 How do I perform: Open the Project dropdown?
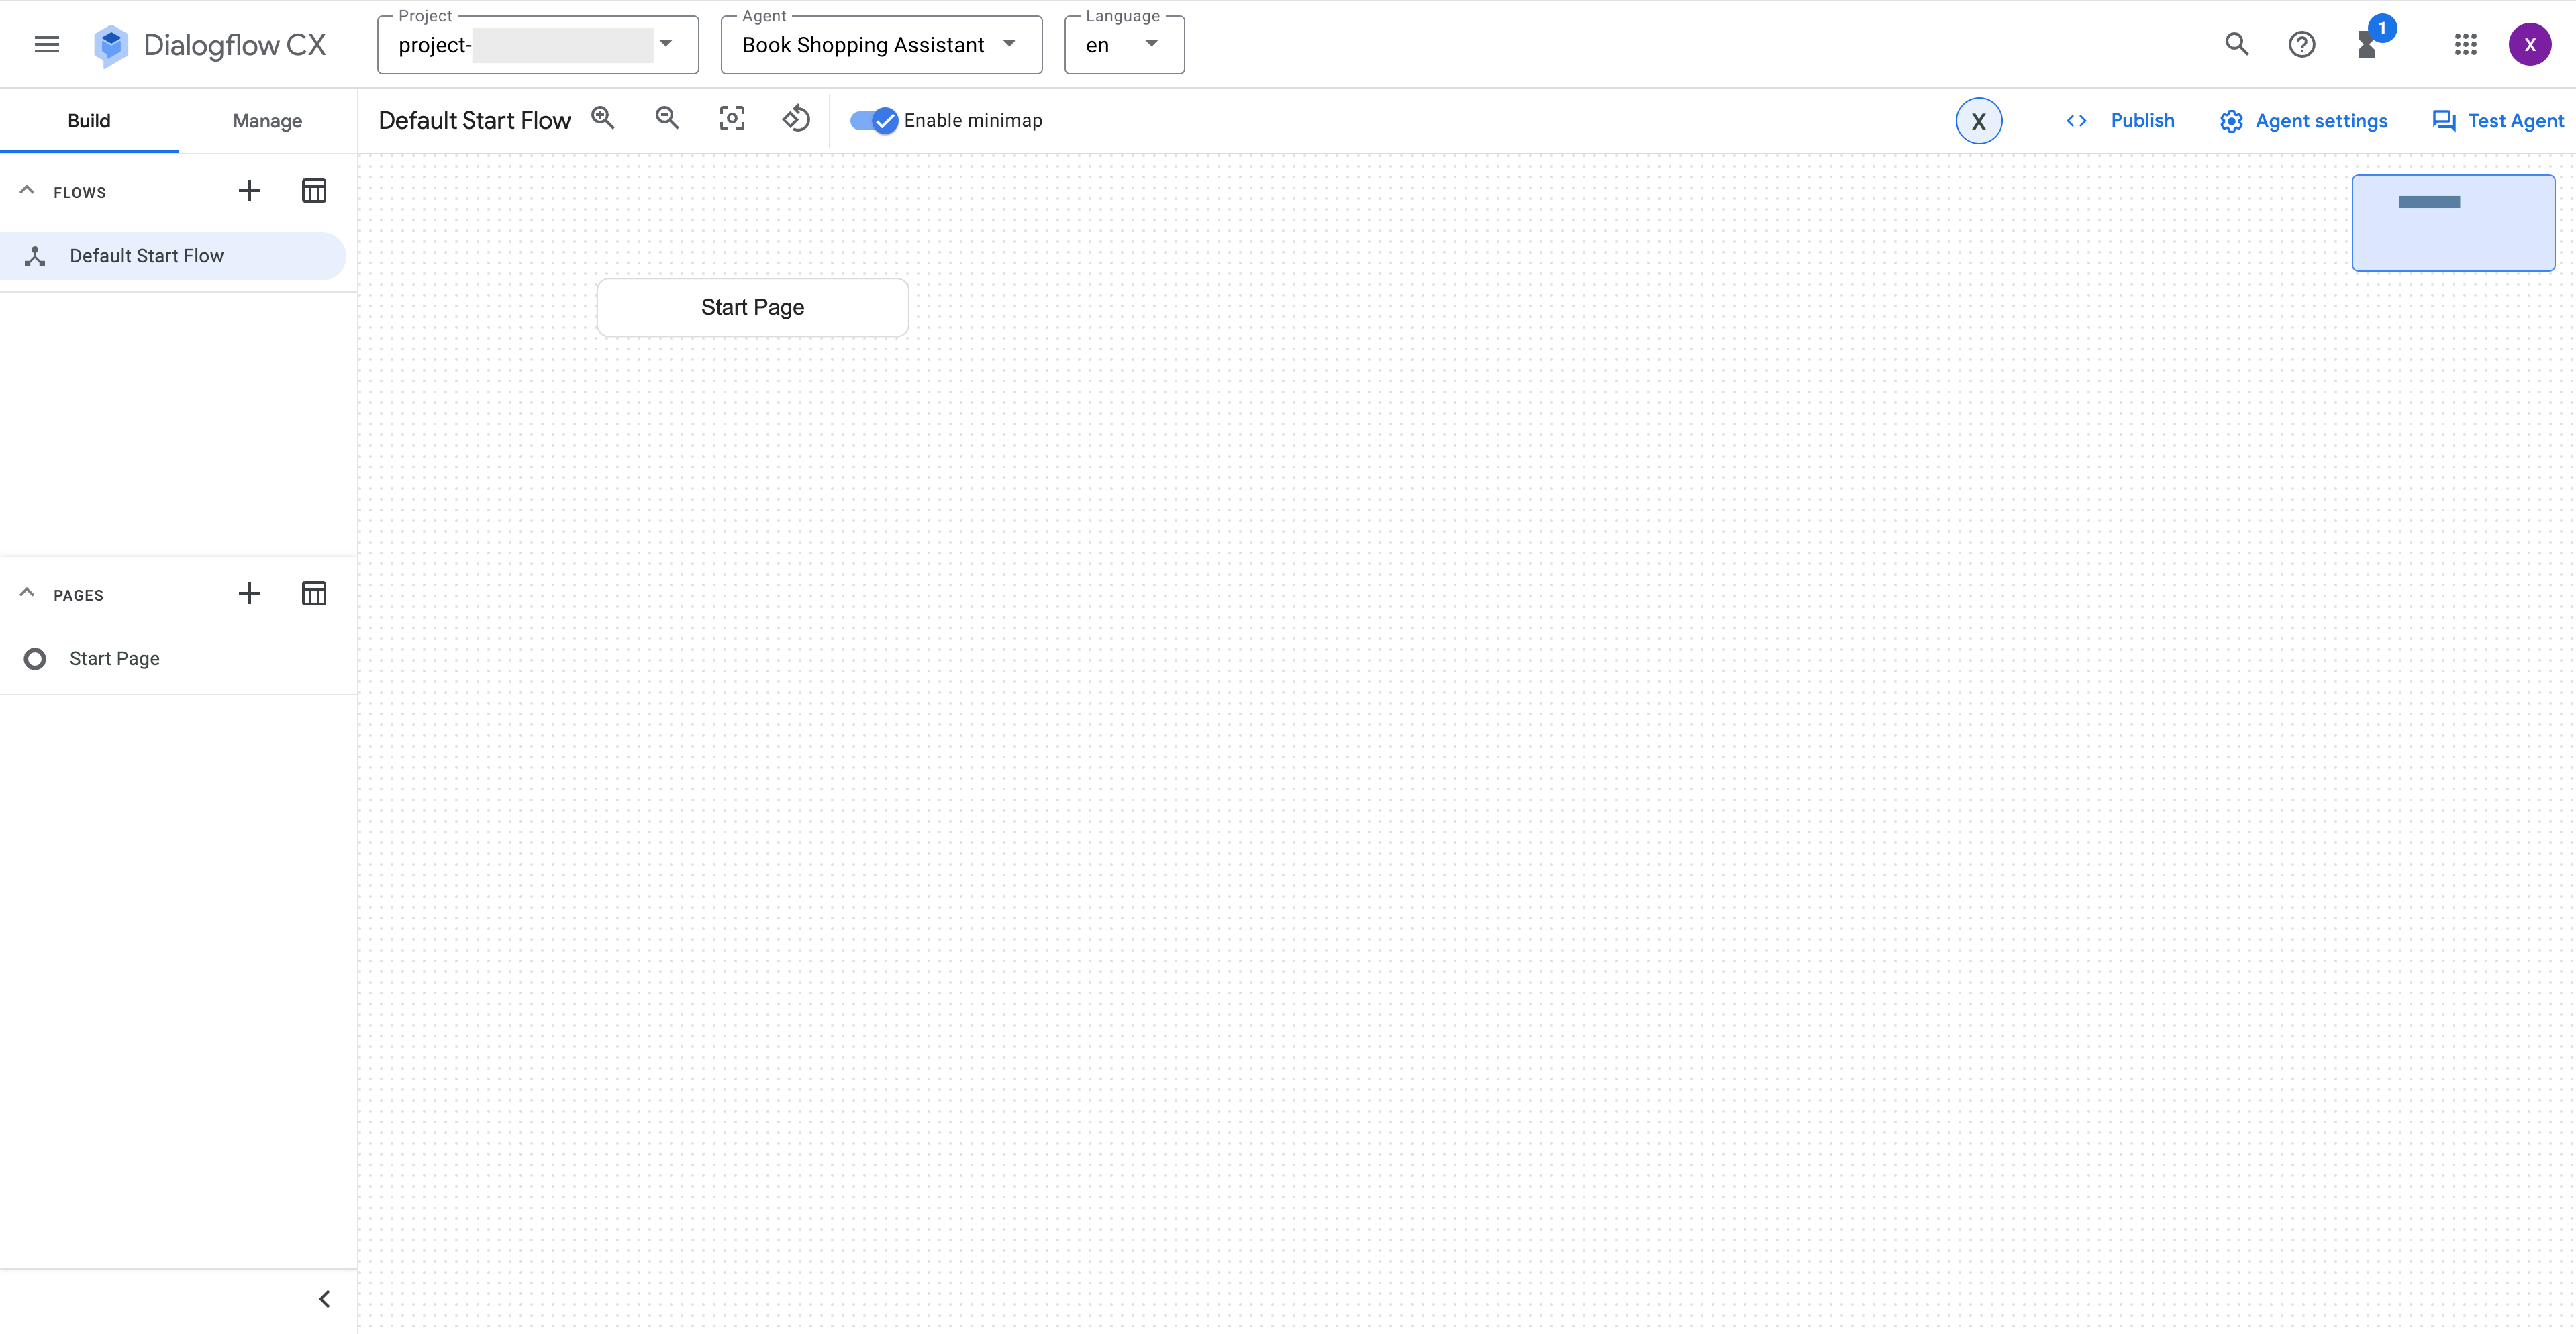(x=537, y=45)
